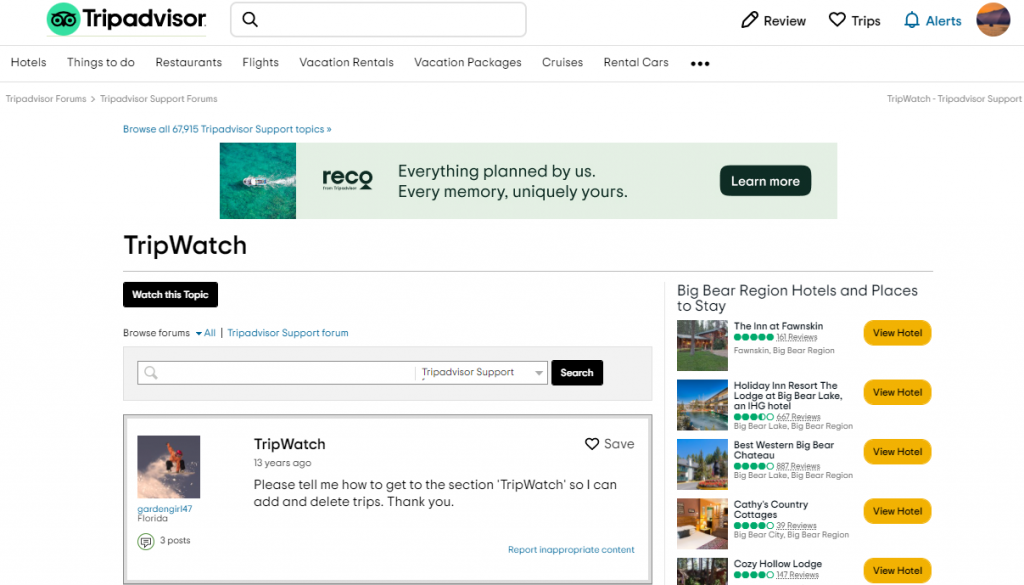Open the Things to do menu

pyautogui.click(x=101, y=63)
